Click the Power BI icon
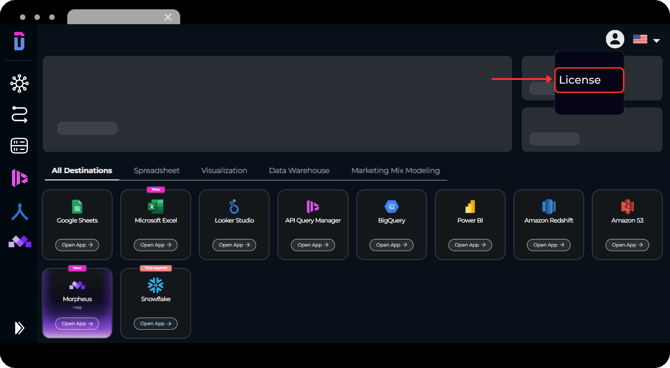 (470, 207)
